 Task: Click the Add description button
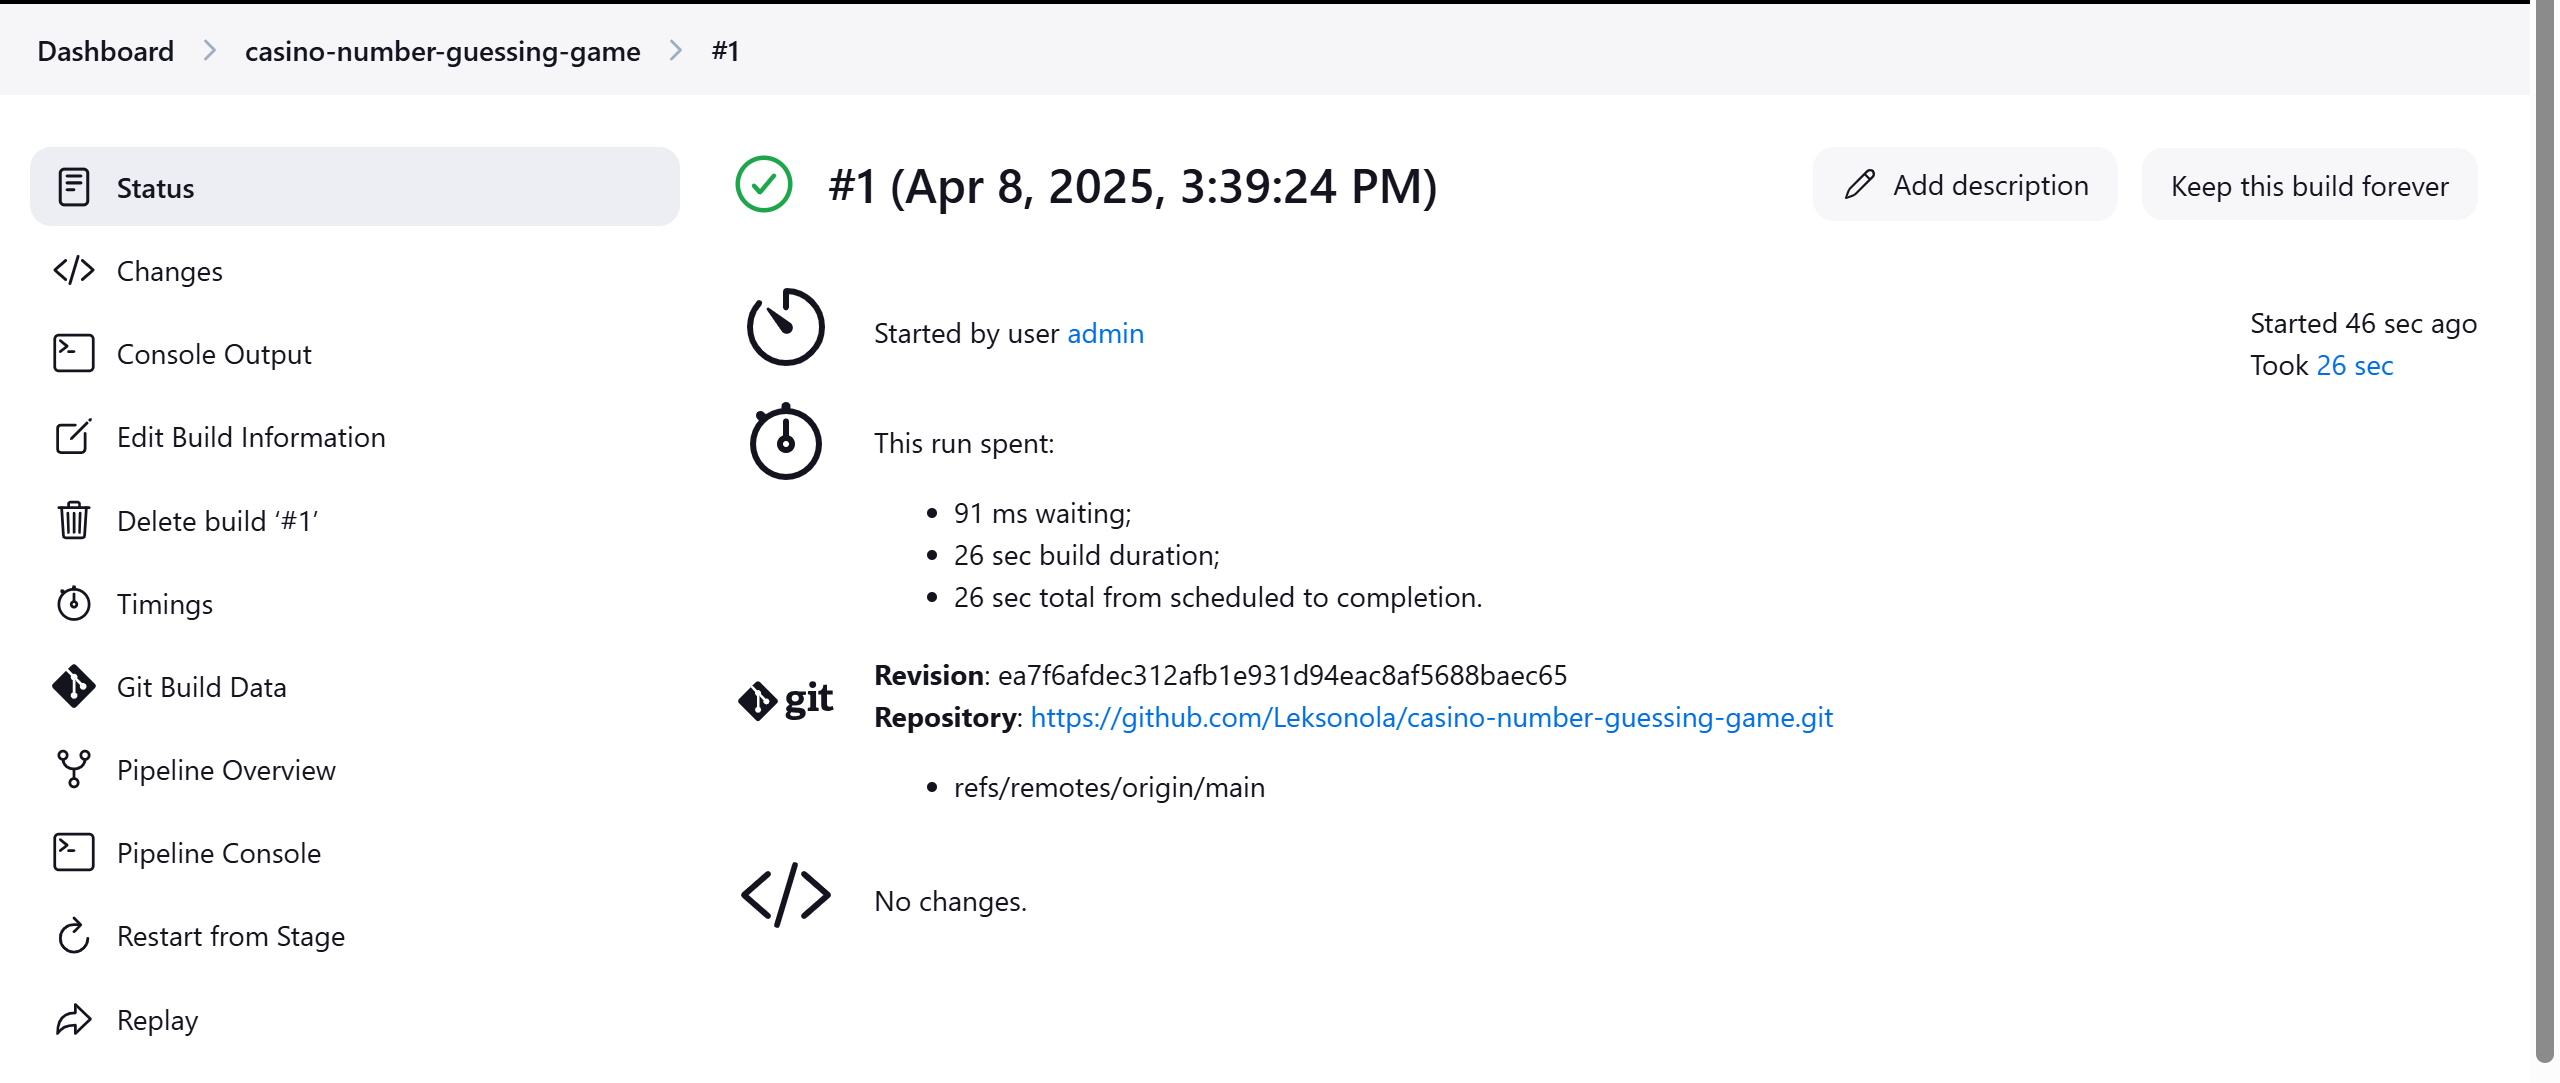click(1965, 185)
